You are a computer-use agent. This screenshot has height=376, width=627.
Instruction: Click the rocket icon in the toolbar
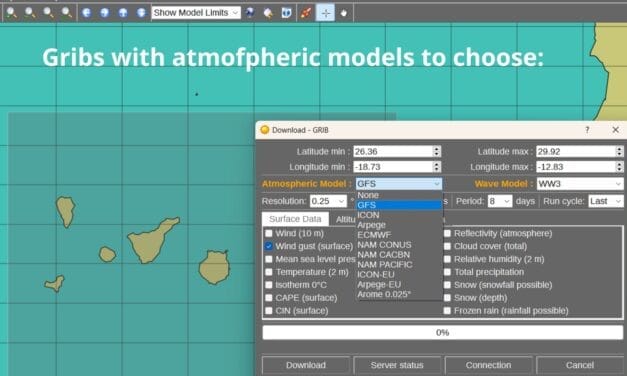pos(306,13)
